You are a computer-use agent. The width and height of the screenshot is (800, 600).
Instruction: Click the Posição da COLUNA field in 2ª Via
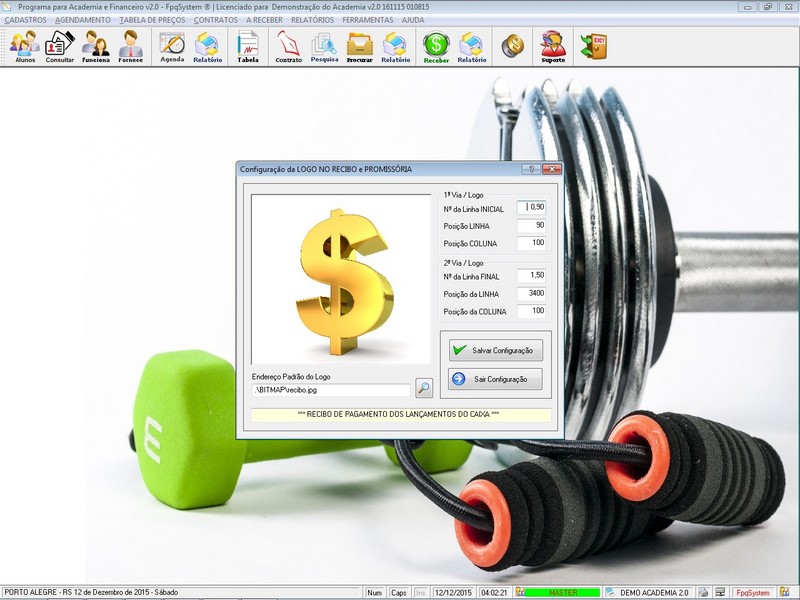pos(531,311)
